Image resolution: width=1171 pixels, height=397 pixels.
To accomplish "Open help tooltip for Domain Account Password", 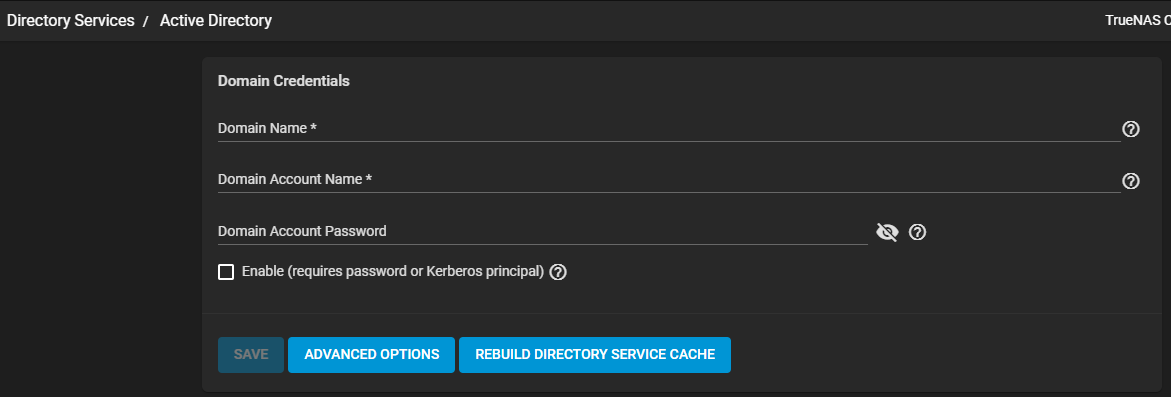I will pos(917,232).
